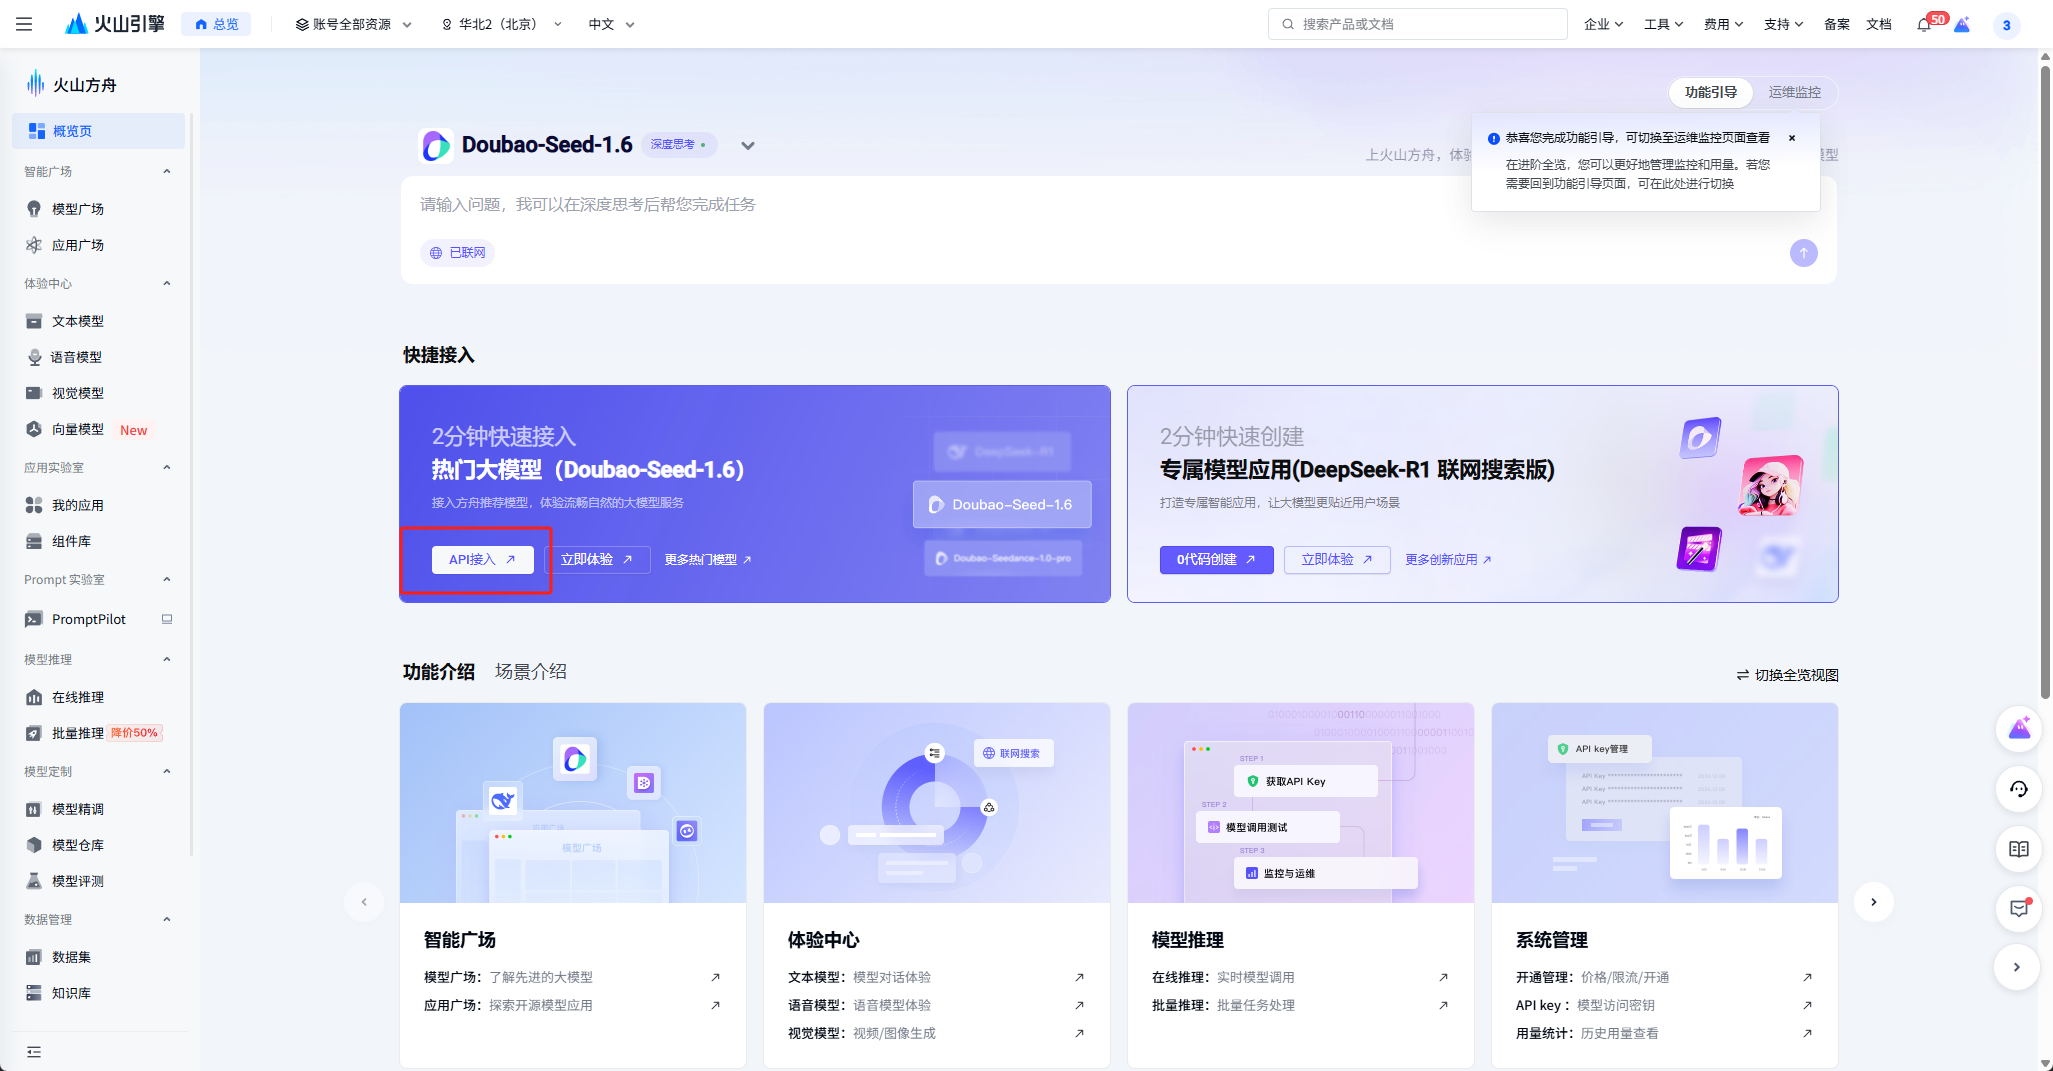The image size is (2053, 1071).
Task: Open the hamburger menu at top left
Action: (x=24, y=24)
